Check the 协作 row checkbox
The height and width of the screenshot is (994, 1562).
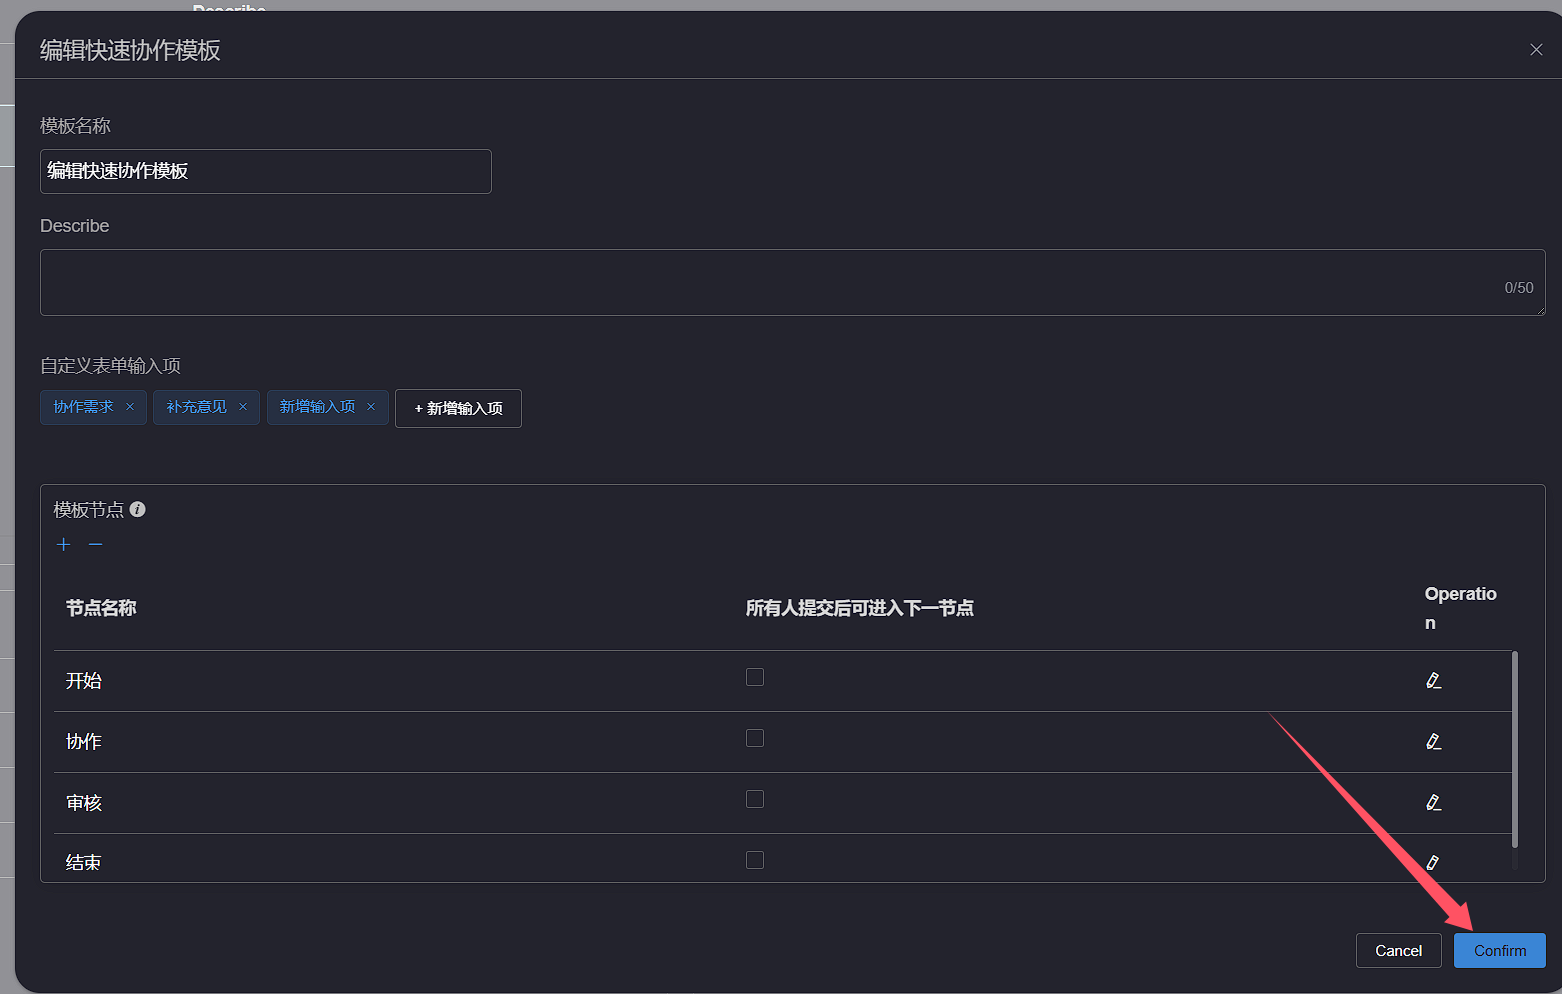pos(755,738)
